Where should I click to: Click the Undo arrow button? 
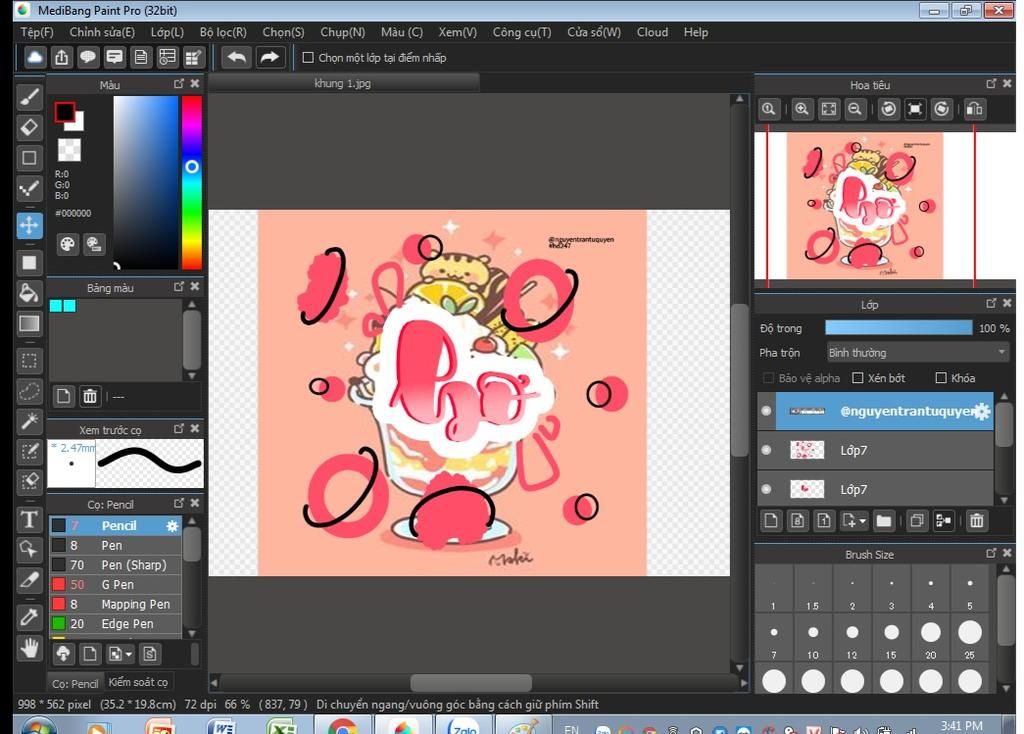pos(236,57)
